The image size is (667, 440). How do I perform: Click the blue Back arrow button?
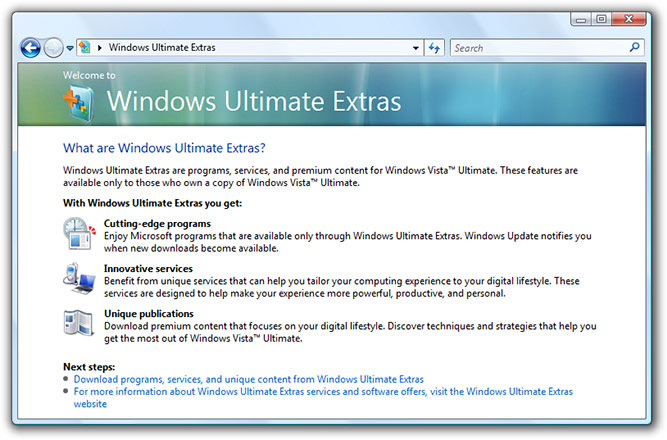(30, 48)
